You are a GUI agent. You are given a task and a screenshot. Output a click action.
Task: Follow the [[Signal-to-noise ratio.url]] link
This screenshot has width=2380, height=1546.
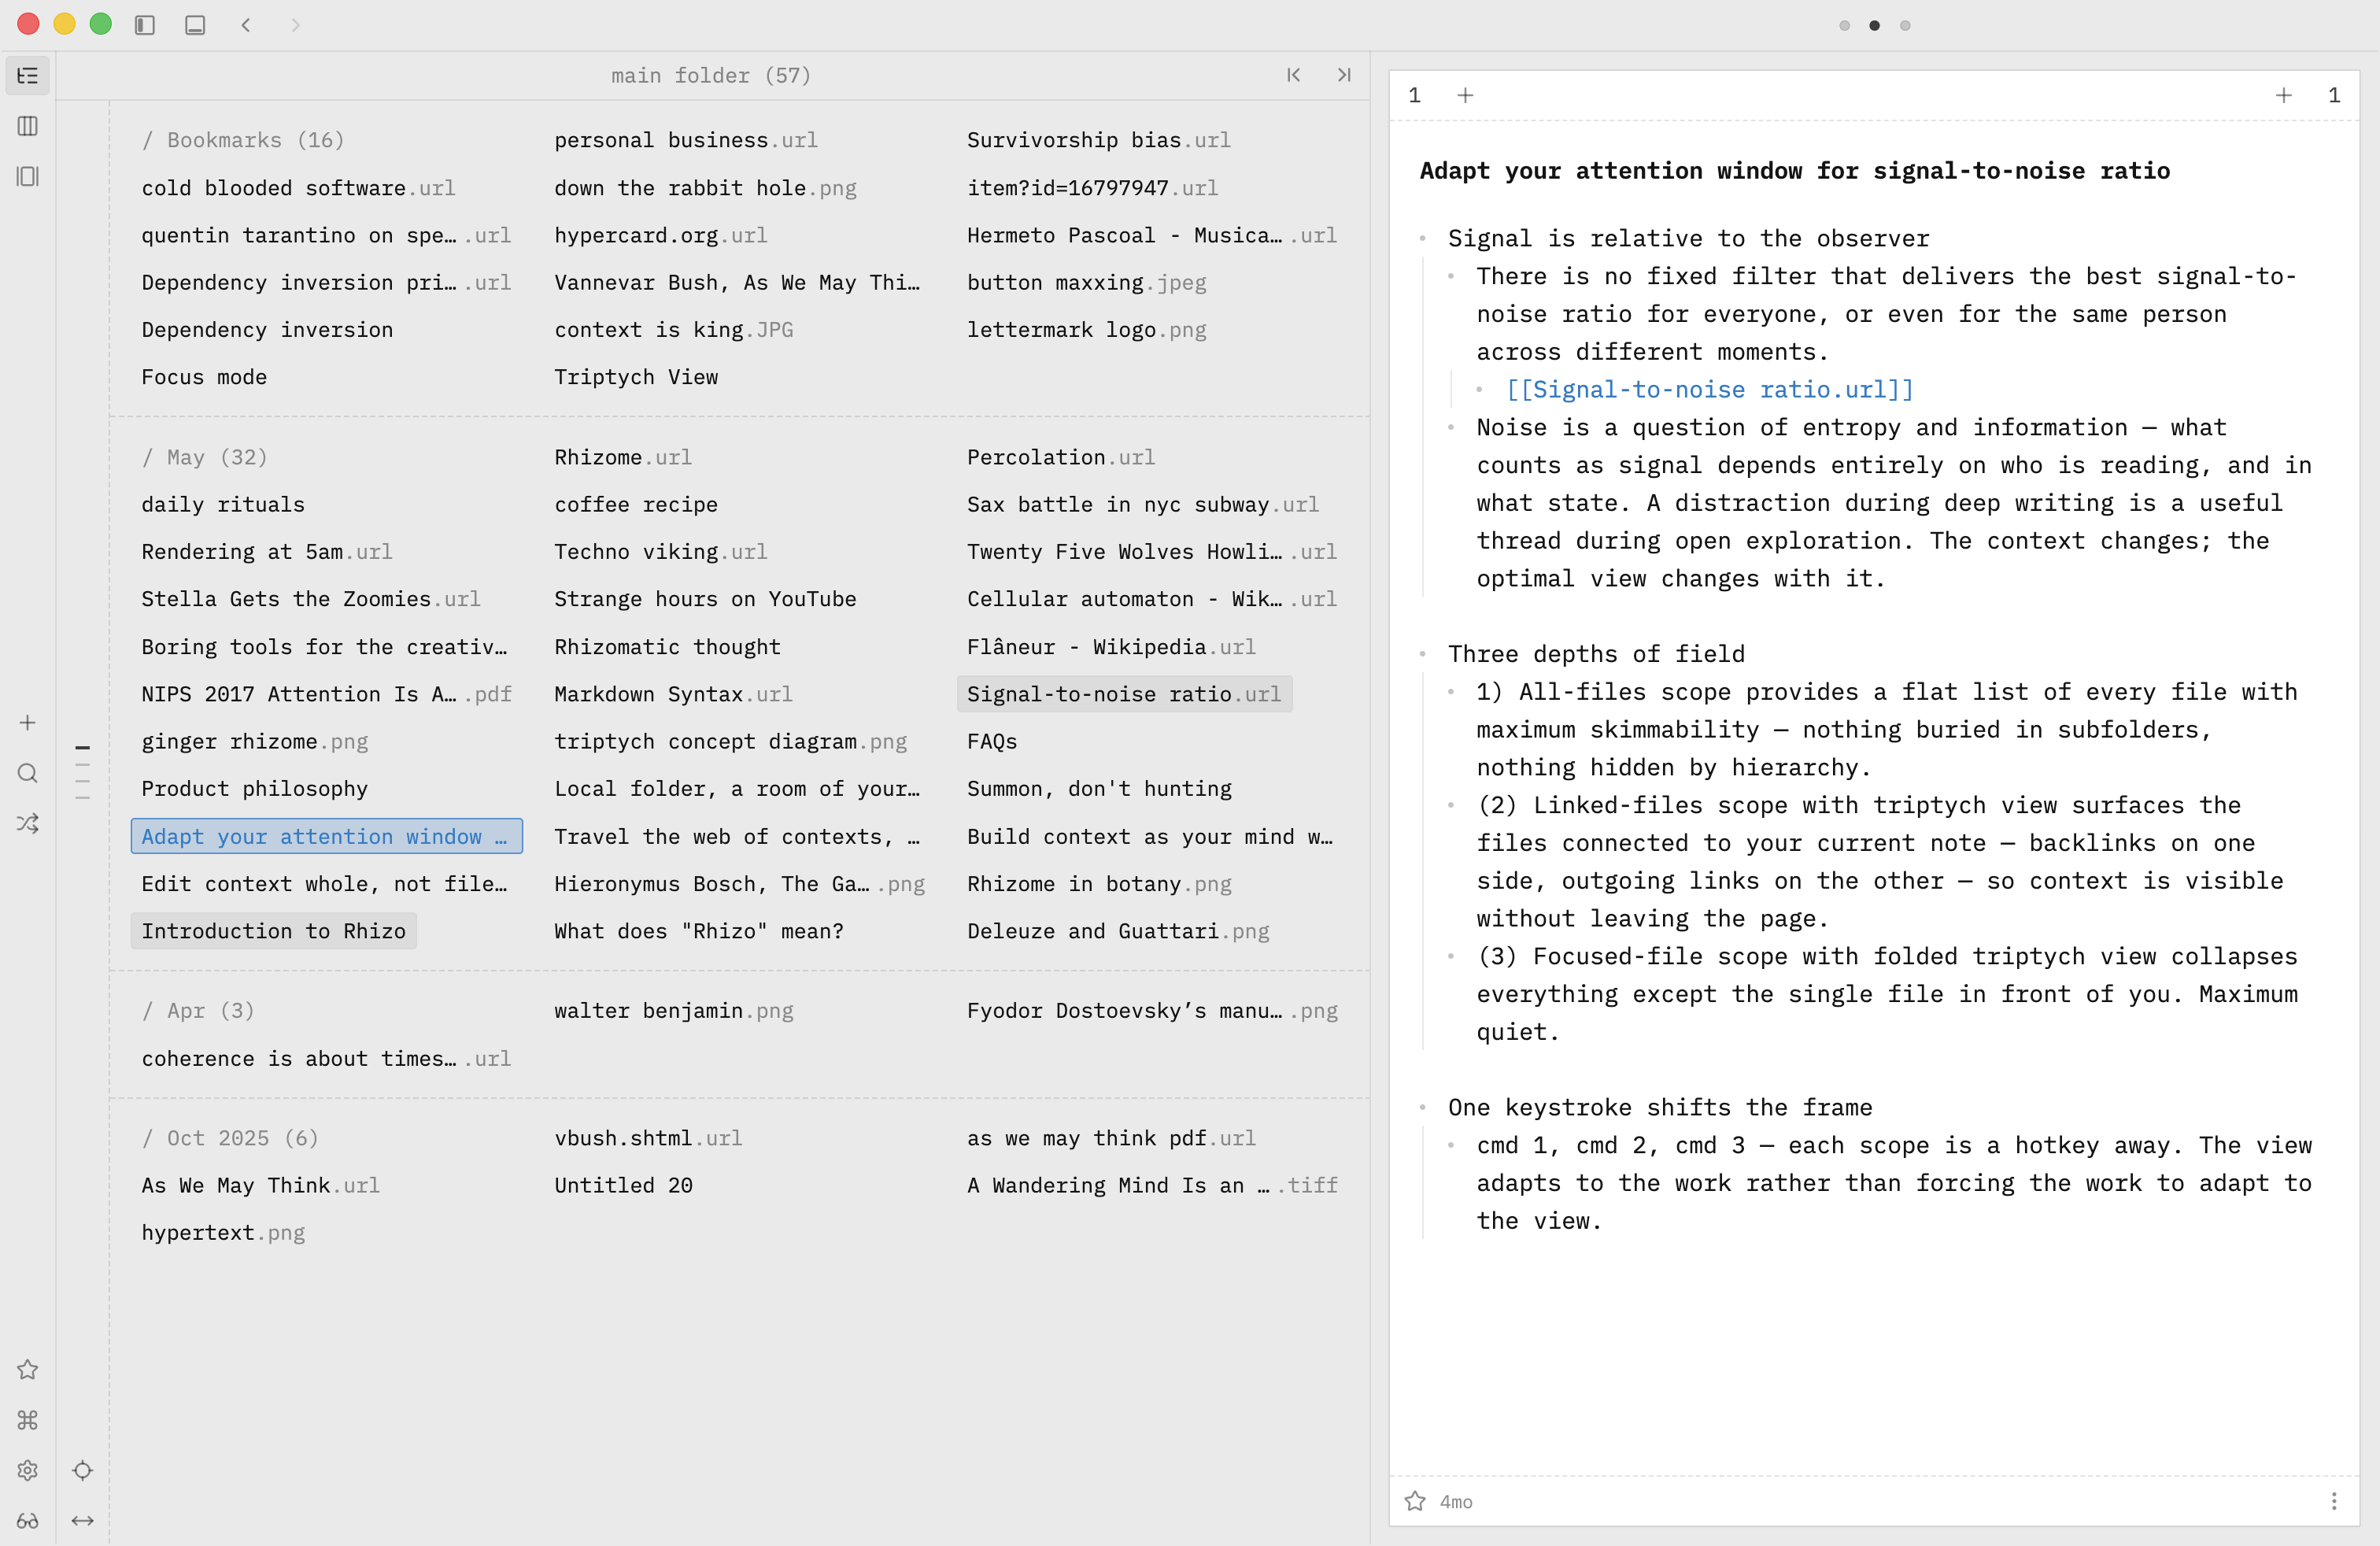1710,390
